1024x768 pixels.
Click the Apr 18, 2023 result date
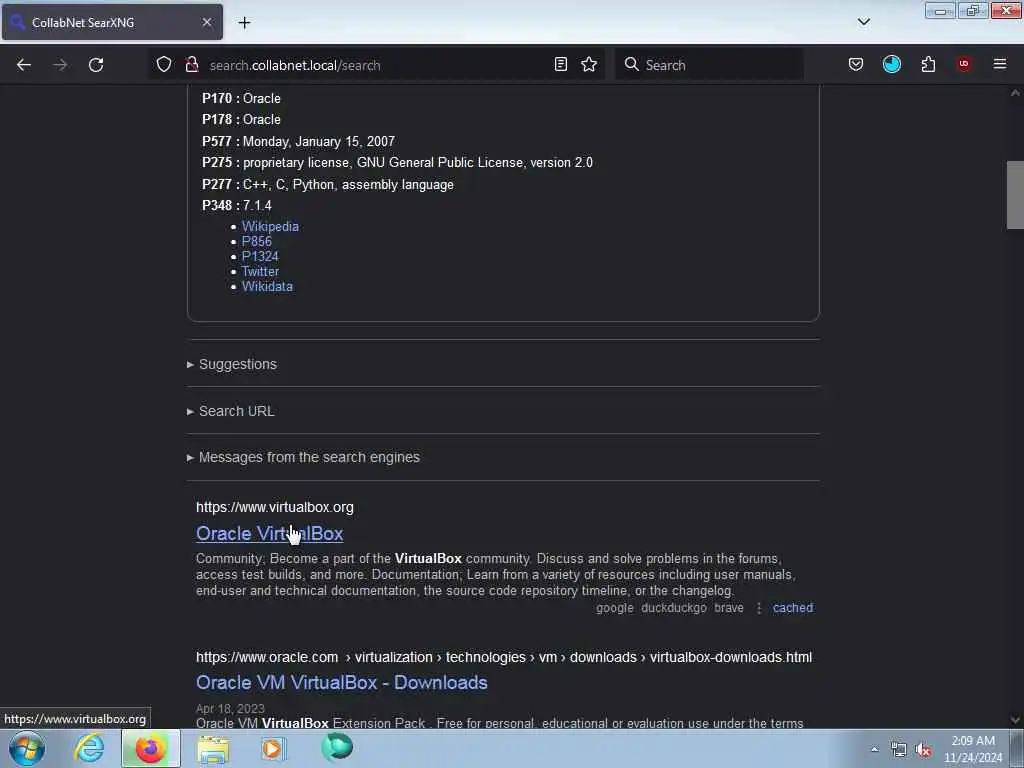(x=230, y=709)
